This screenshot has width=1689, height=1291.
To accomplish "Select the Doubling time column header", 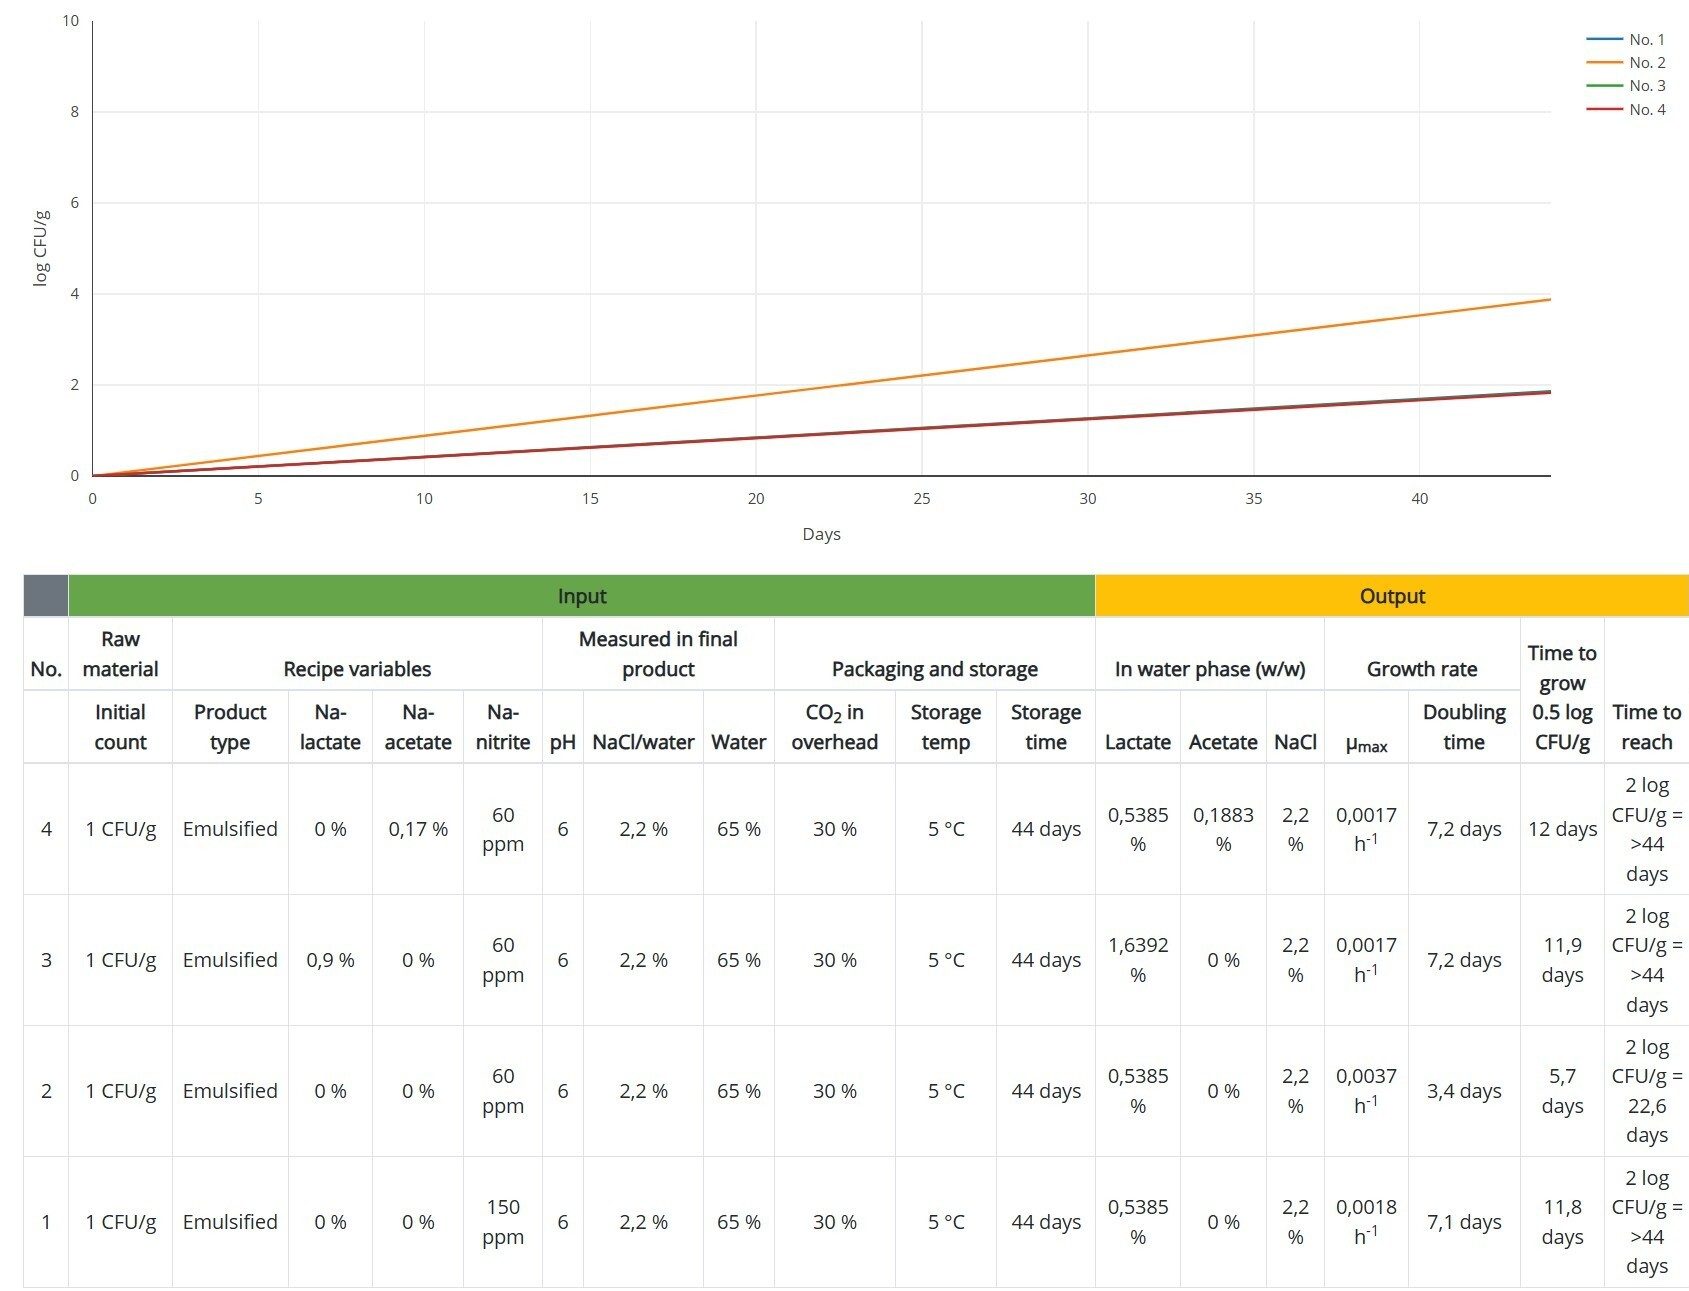I will pyautogui.click(x=1463, y=727).
